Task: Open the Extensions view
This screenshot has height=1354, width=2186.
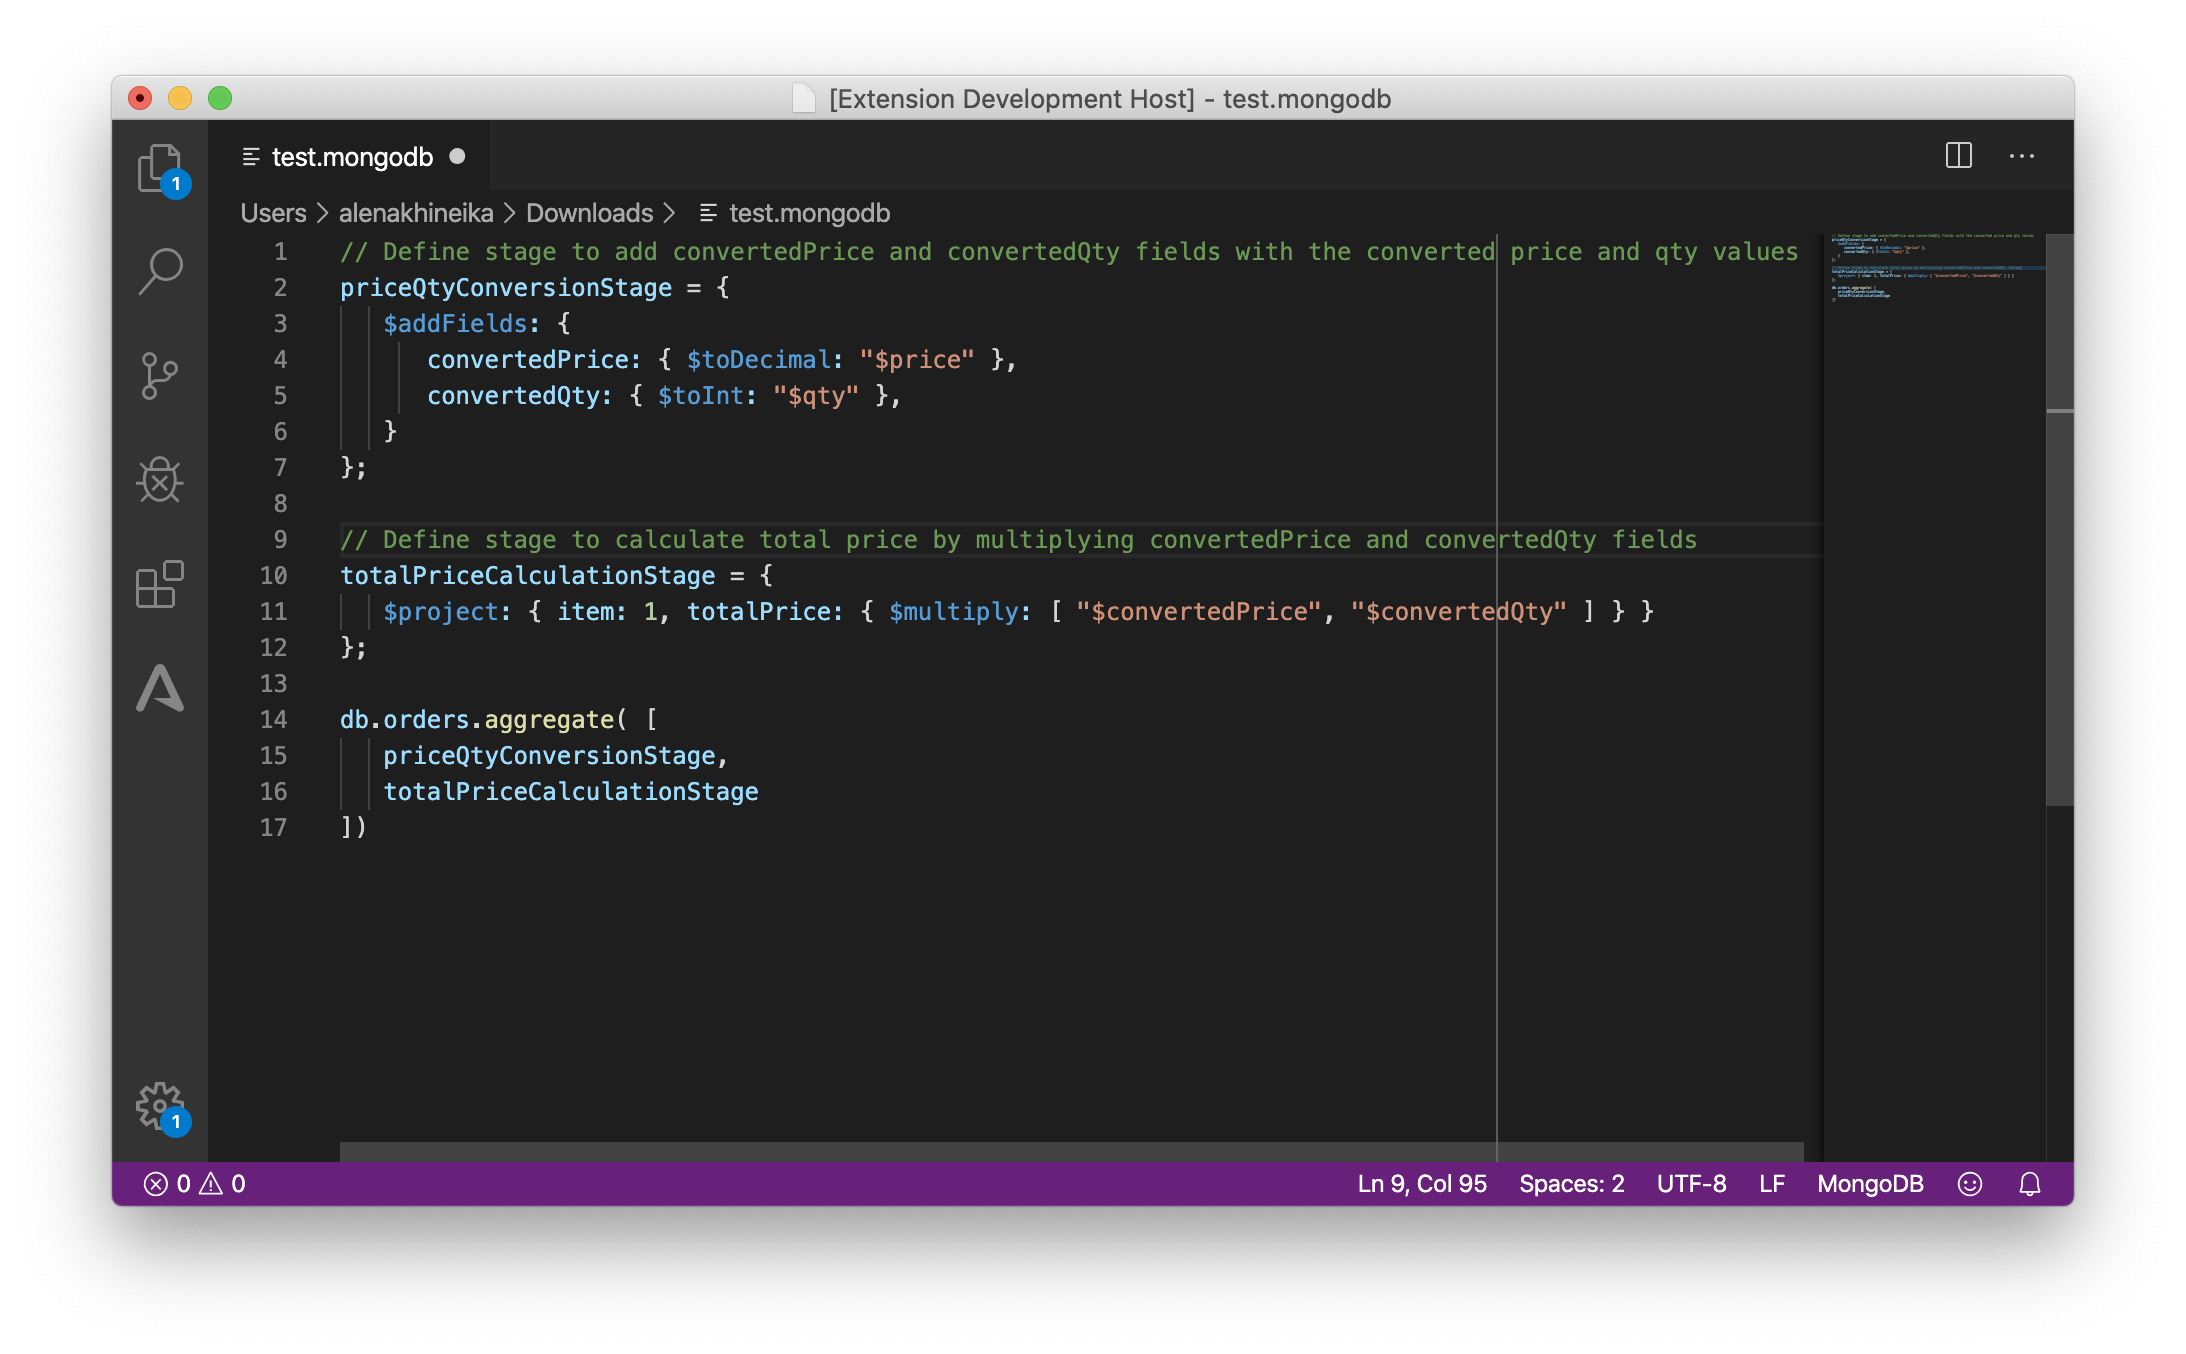Action: (159, 584)
